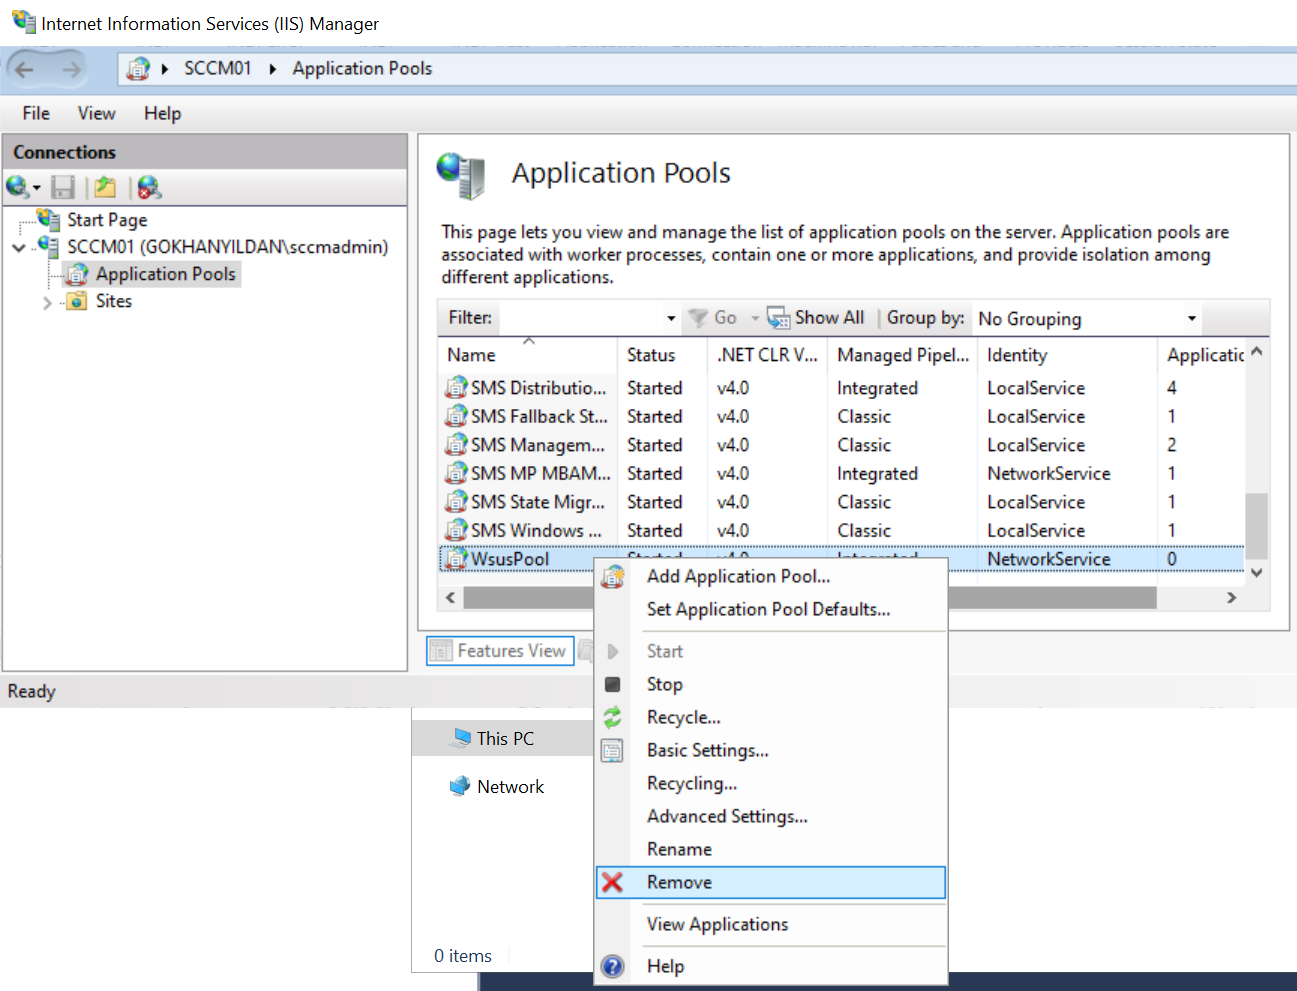1297x991 pixels.
Task: Open the dropdown arrow after SCCM01 in address bar
Action: [272, 69]
